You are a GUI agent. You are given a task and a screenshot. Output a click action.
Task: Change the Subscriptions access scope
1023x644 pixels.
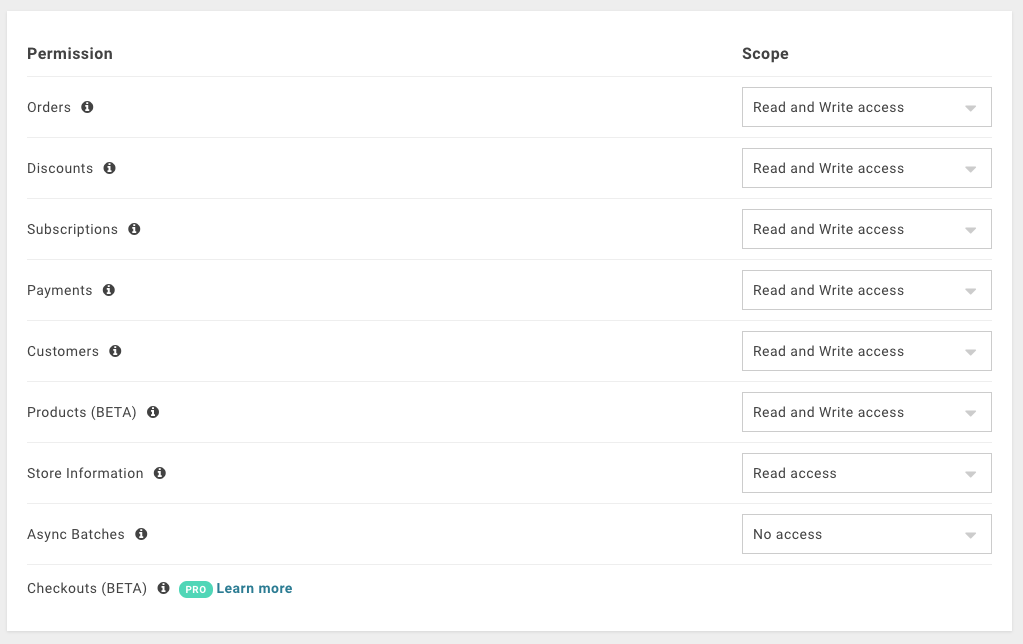pos(866,229)
